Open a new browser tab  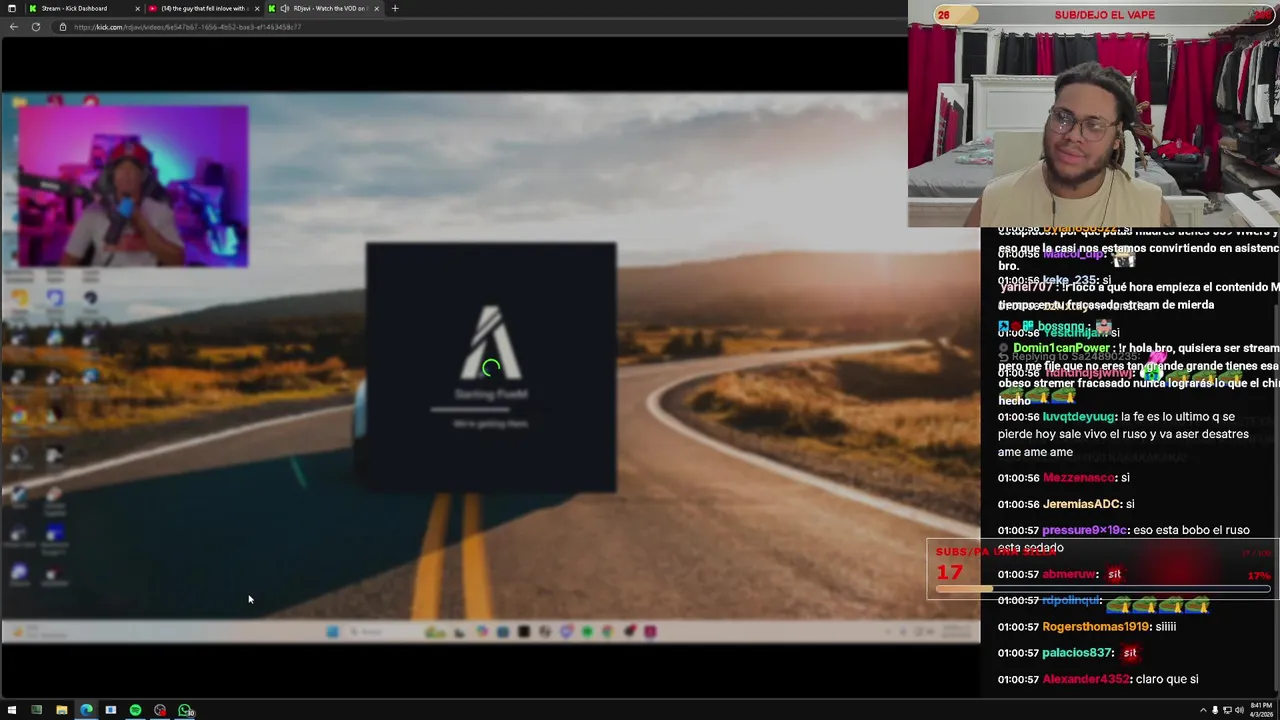(395, 8)
